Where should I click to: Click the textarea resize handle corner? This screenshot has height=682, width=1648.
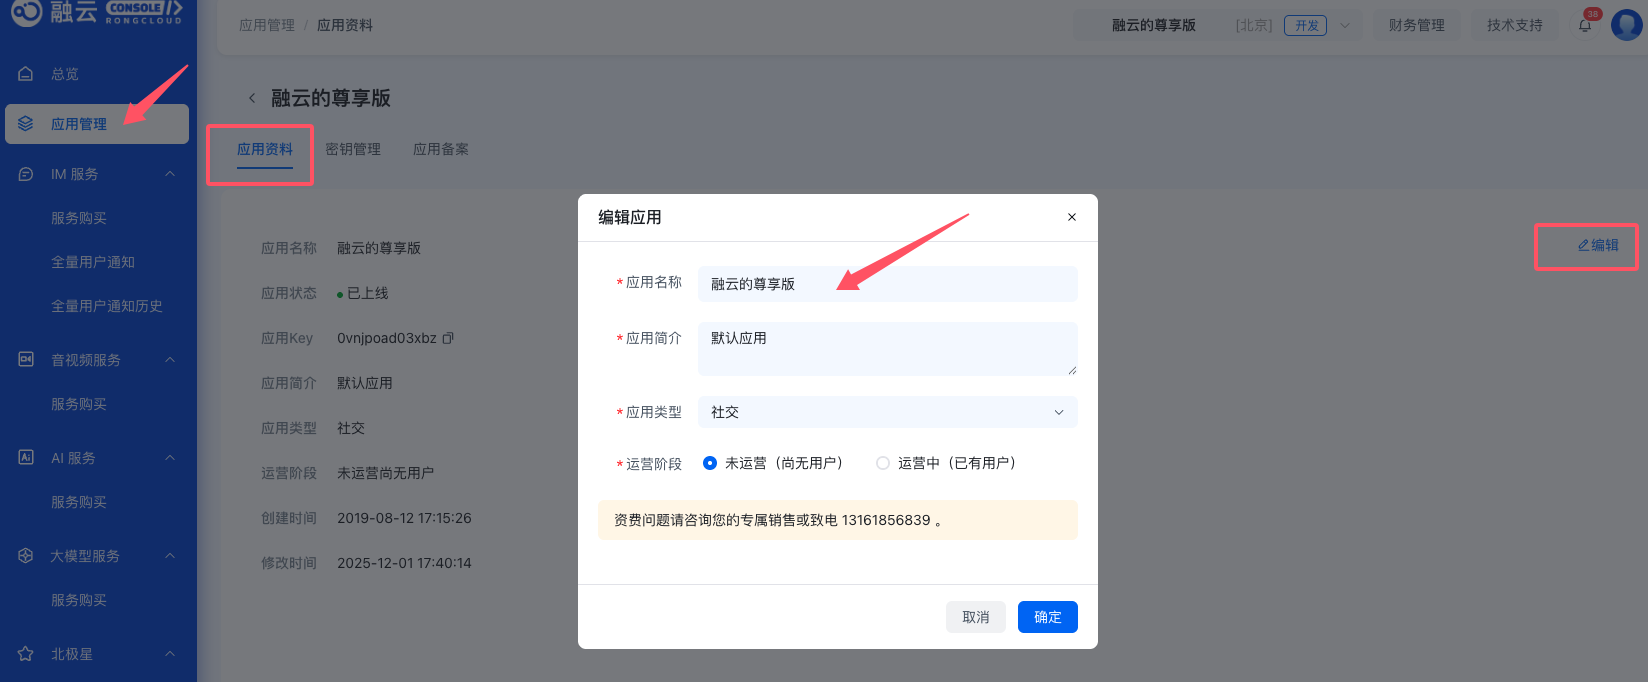pyautogui.click(x=1072, y=370)
